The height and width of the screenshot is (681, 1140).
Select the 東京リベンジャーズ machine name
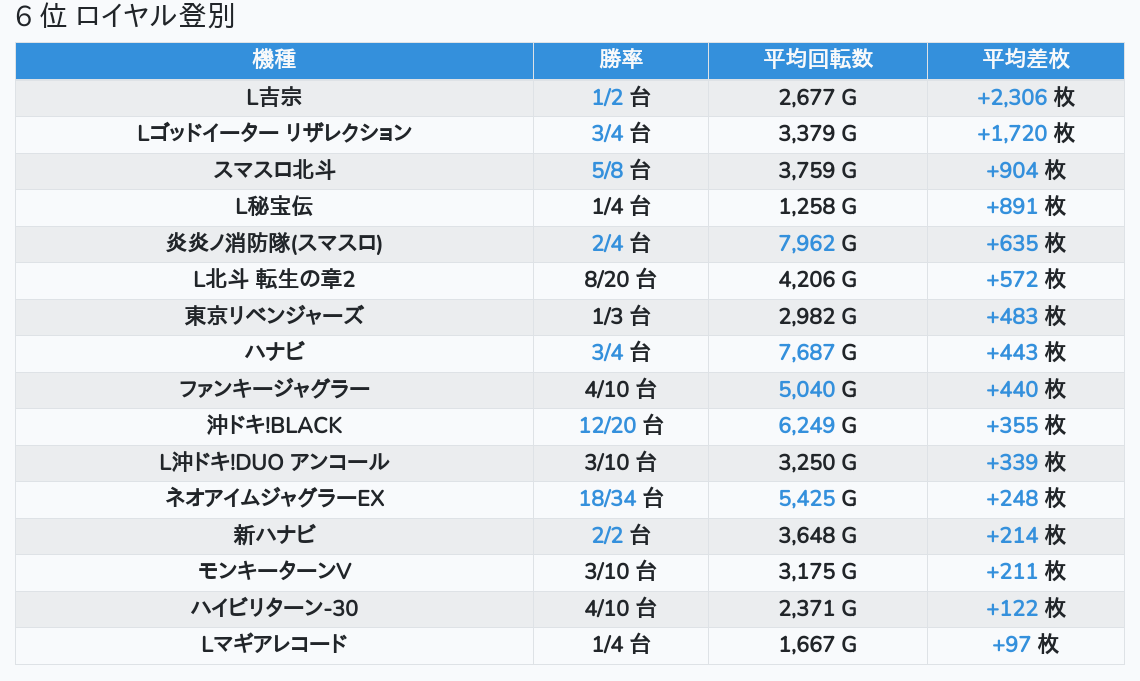coord(274,316)
